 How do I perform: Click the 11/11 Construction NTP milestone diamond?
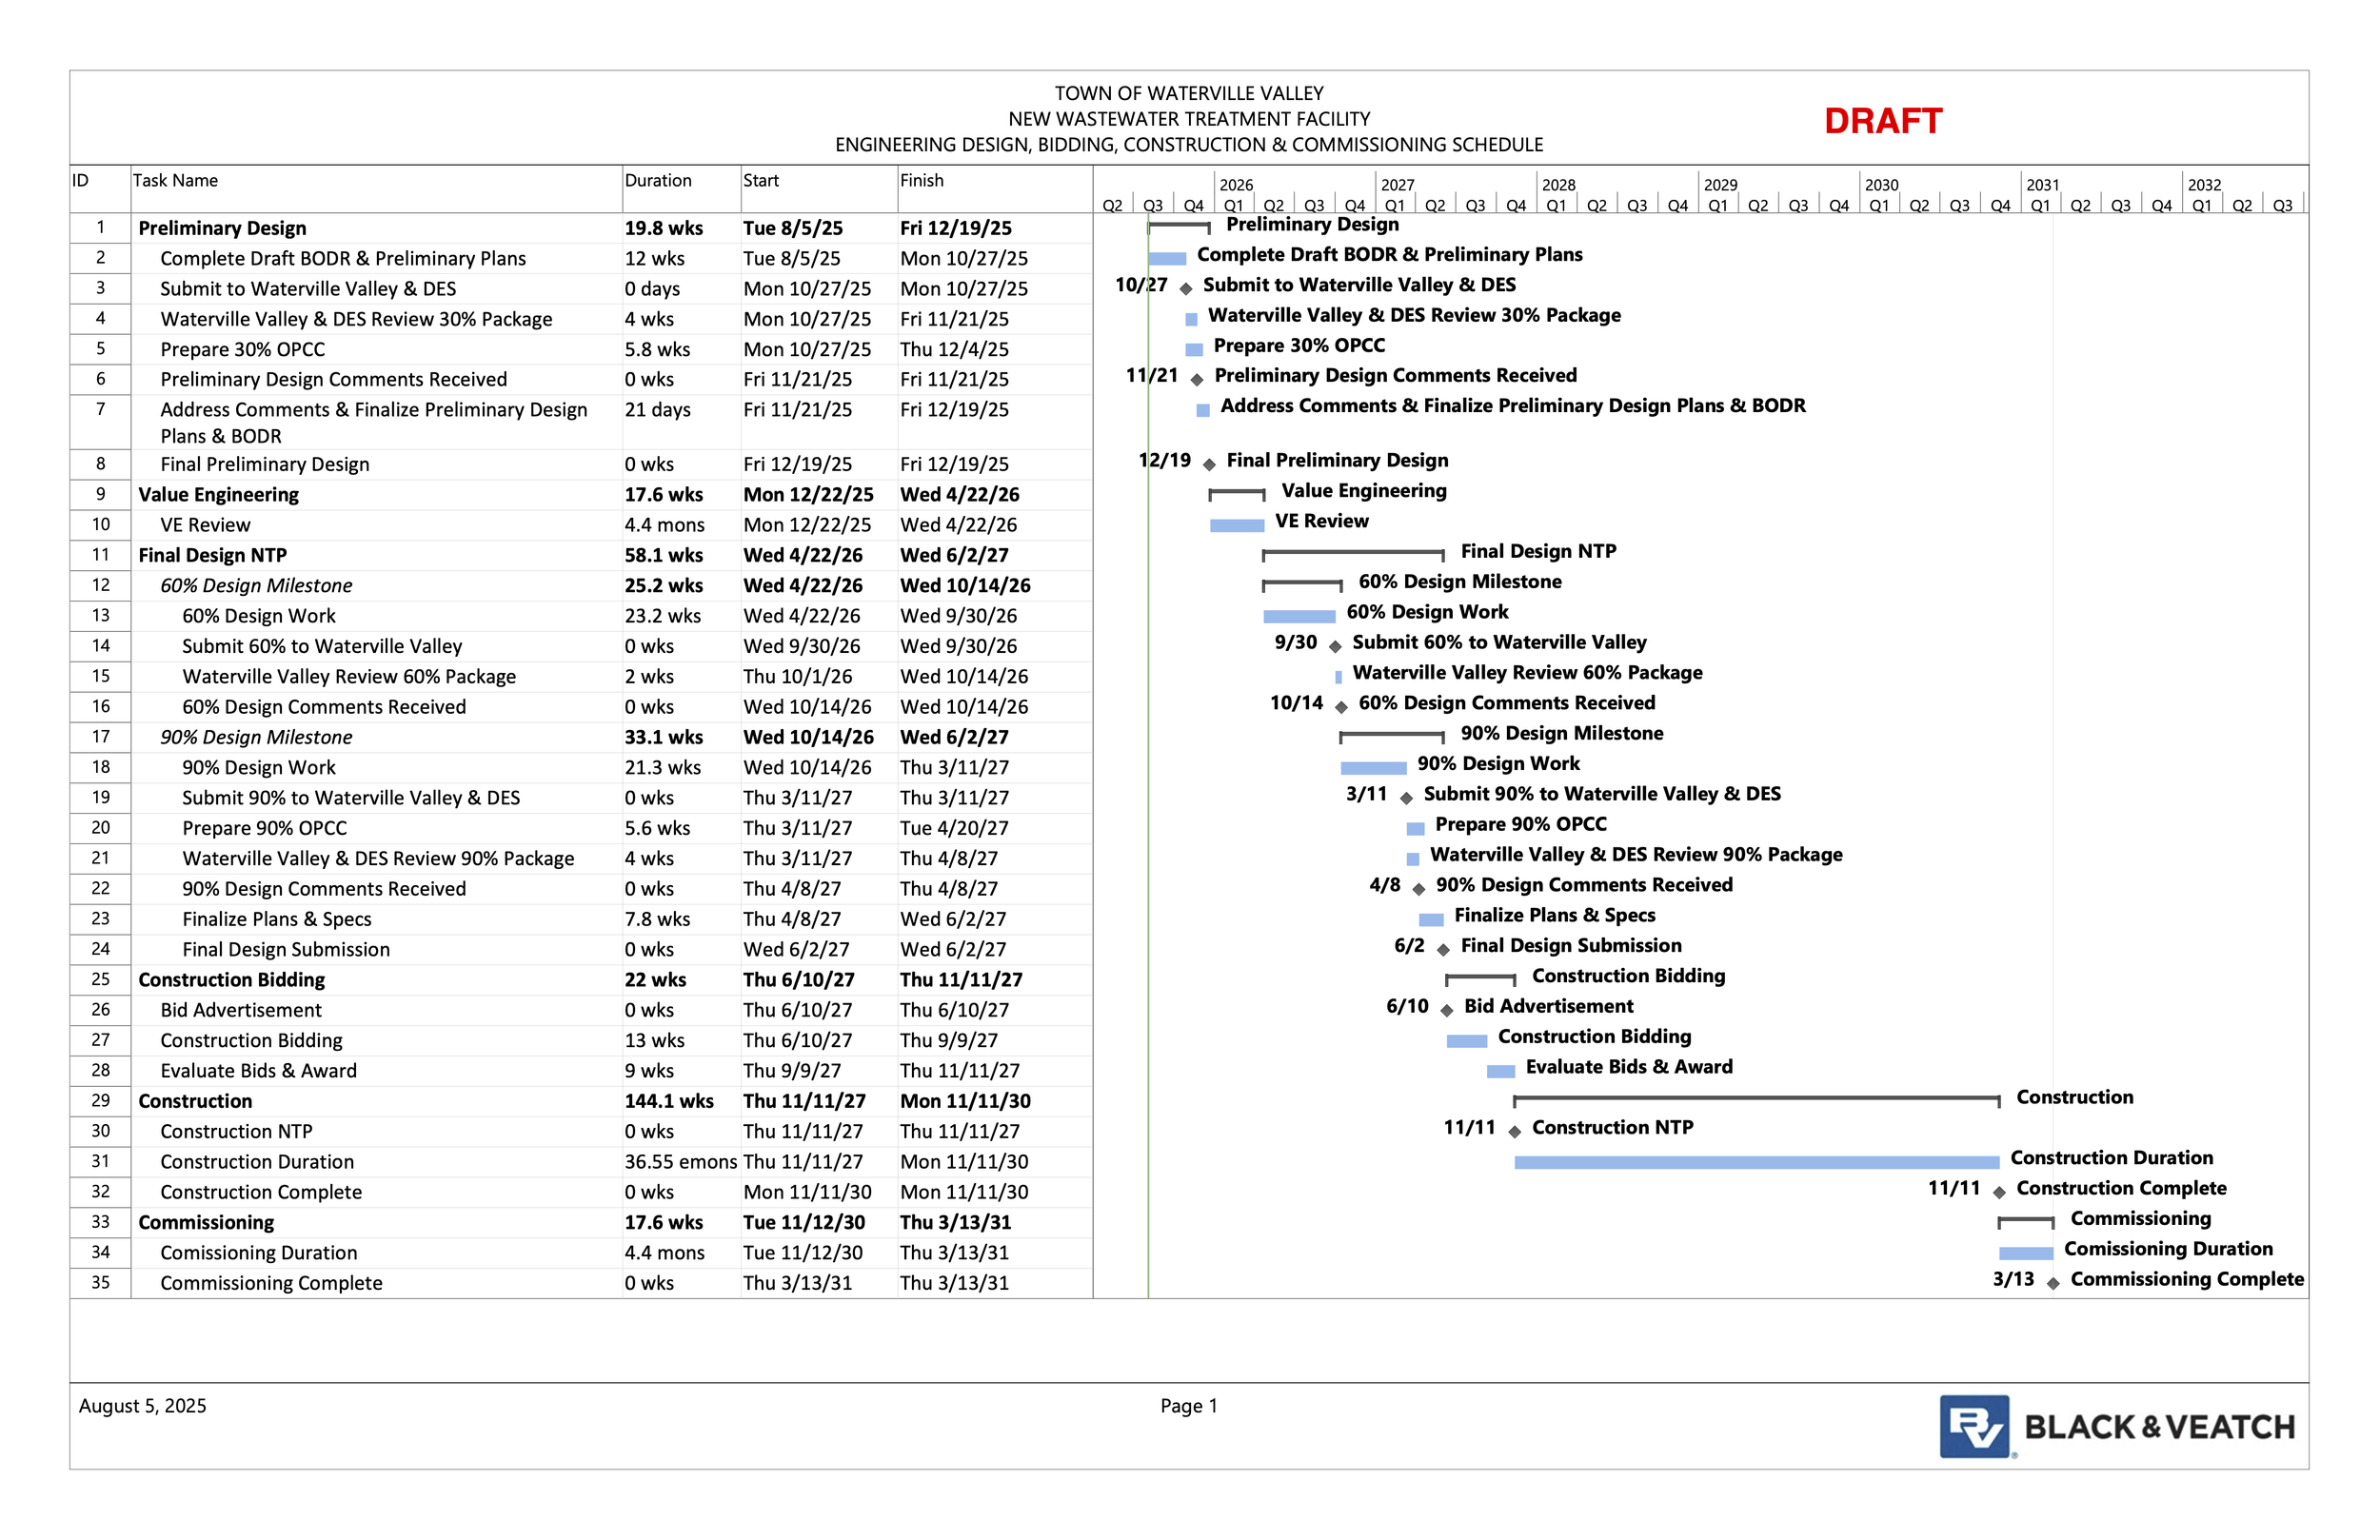click(1514, 1132)
